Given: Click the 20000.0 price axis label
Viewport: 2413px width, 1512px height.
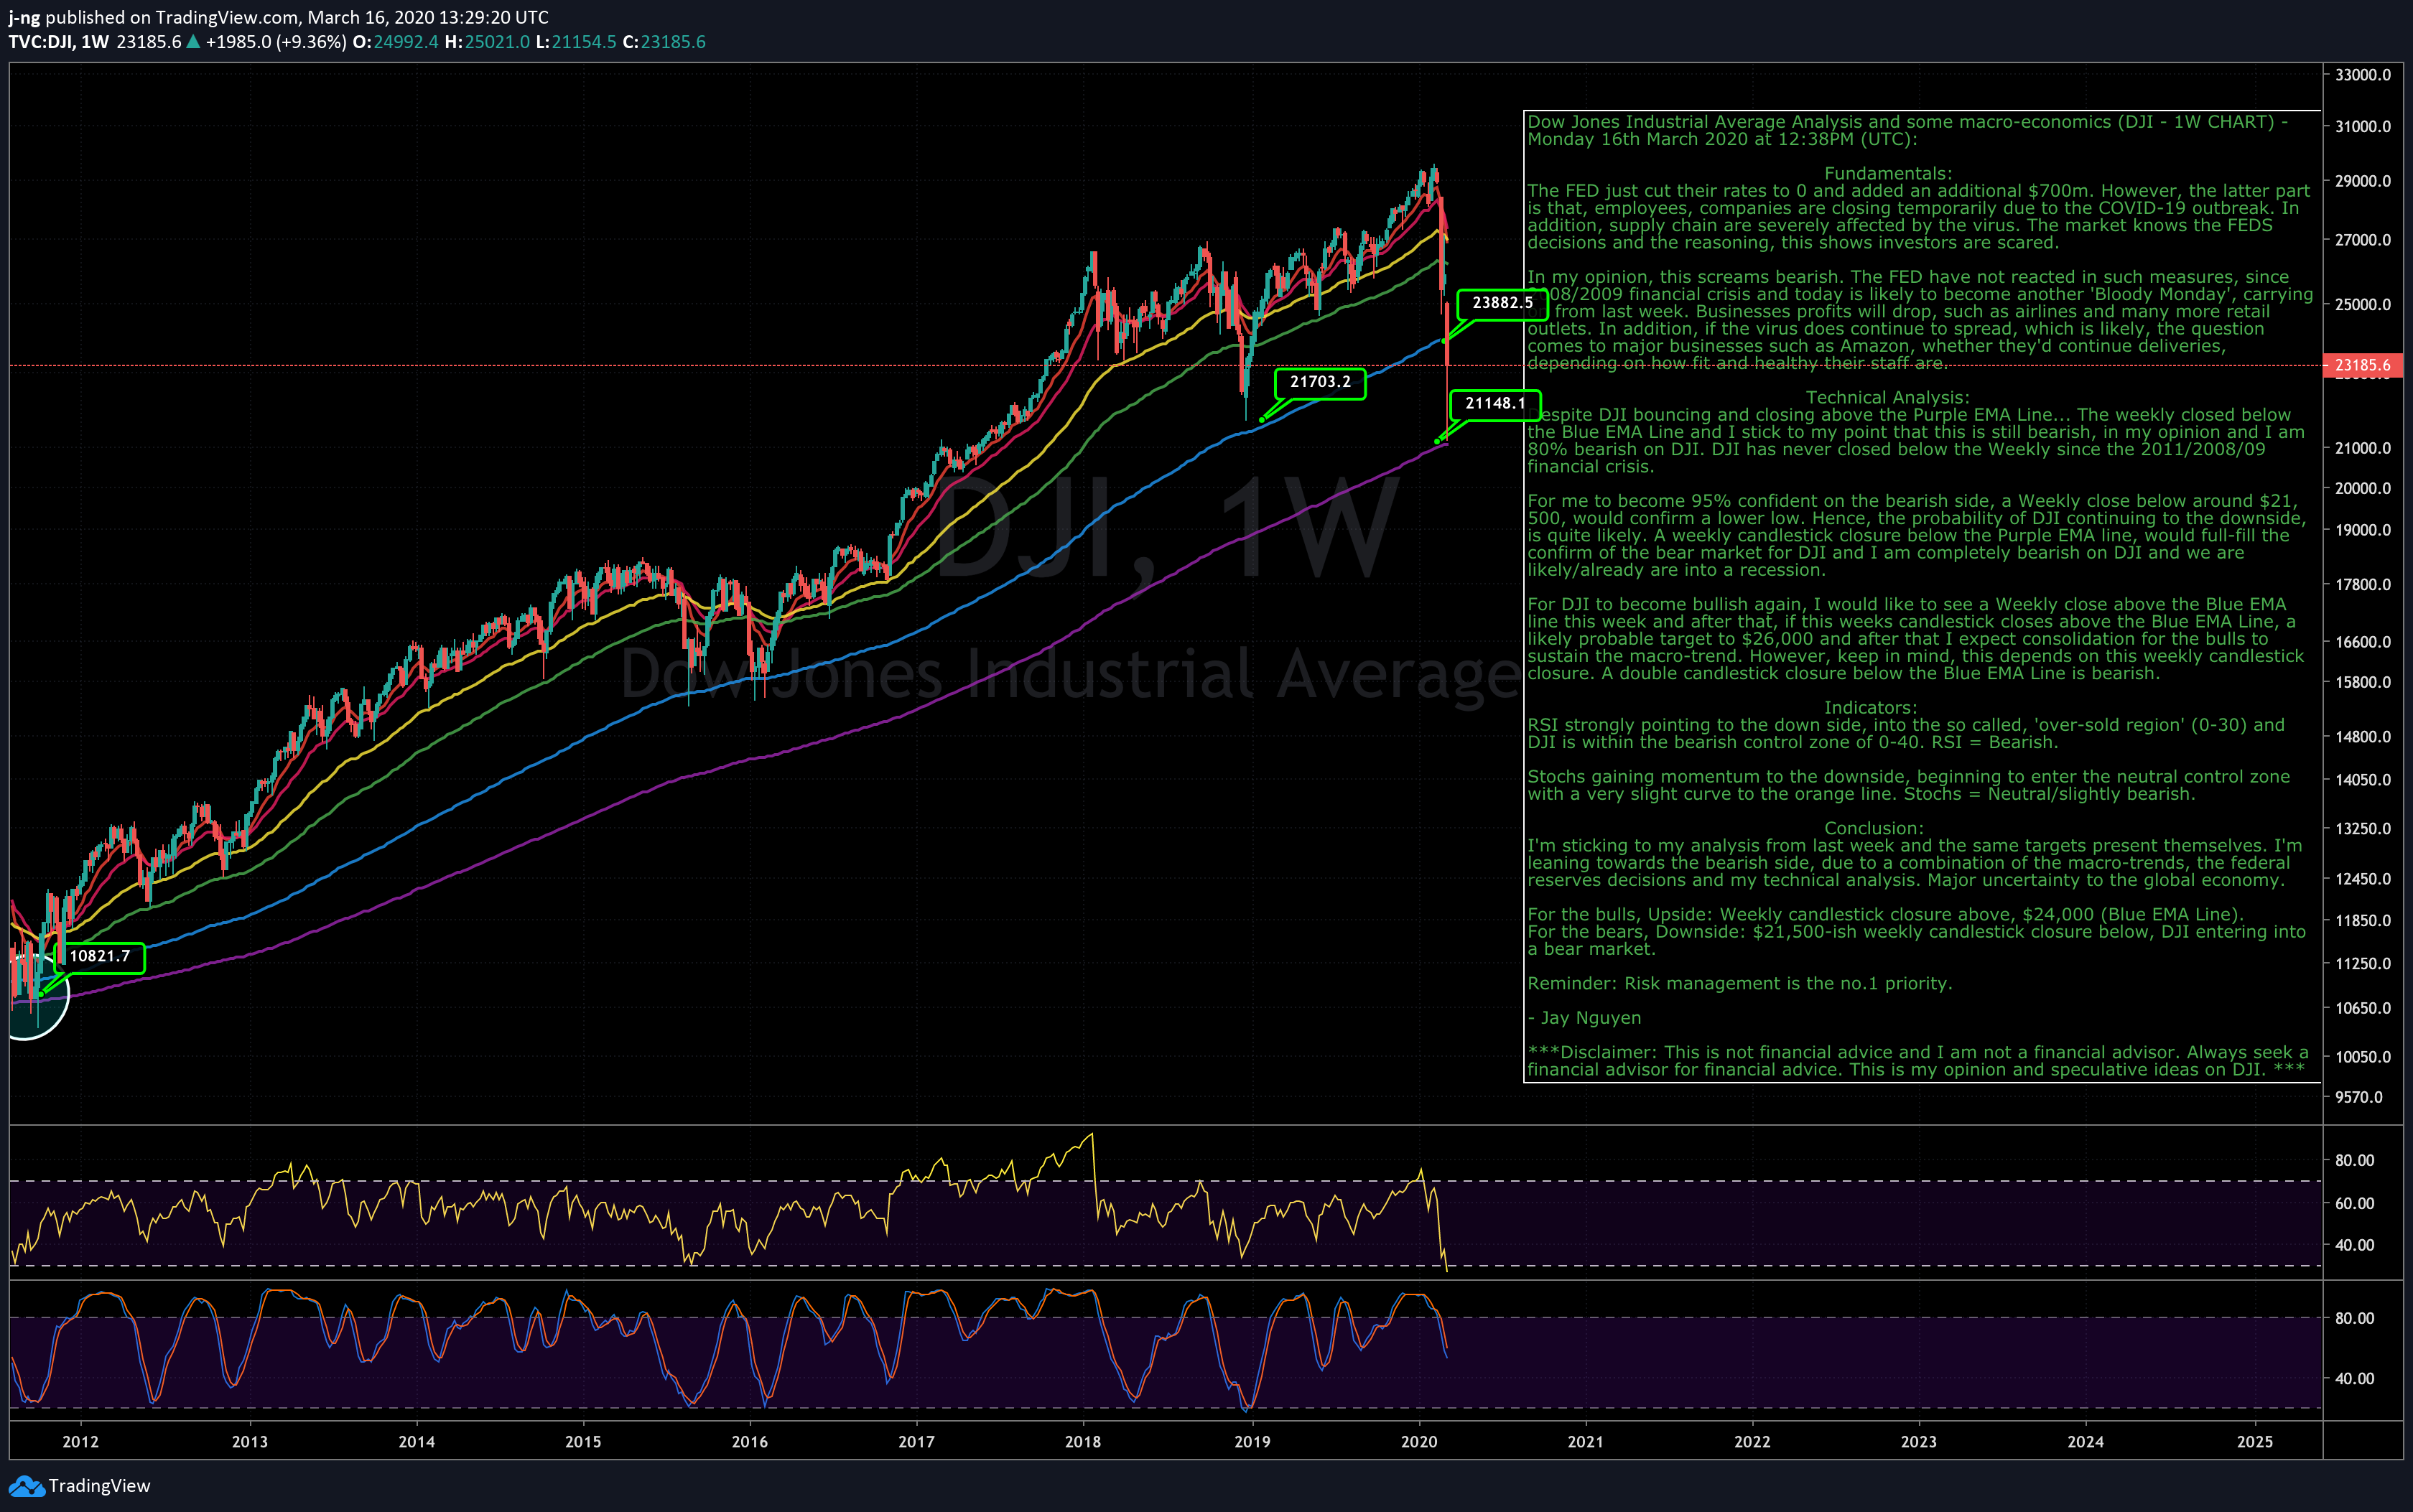Looking at the screenshot, I should pyautogui.click(x=2362, y=488).
